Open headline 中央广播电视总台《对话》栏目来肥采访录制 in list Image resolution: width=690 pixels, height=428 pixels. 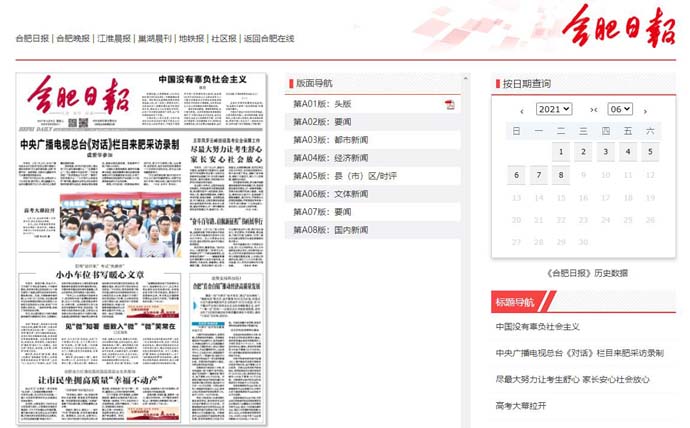[580, 353]
